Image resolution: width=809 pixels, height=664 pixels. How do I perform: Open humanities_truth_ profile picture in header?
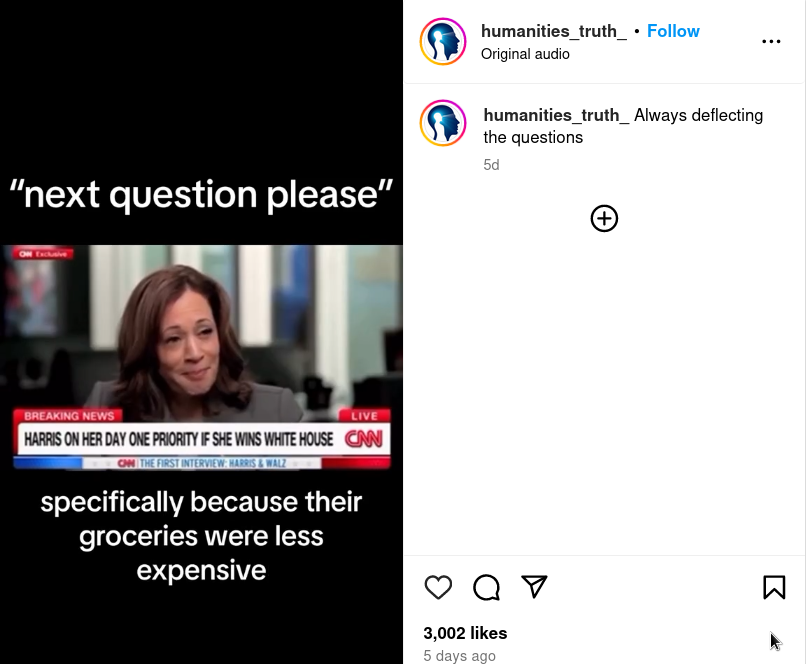pos(443,41)
